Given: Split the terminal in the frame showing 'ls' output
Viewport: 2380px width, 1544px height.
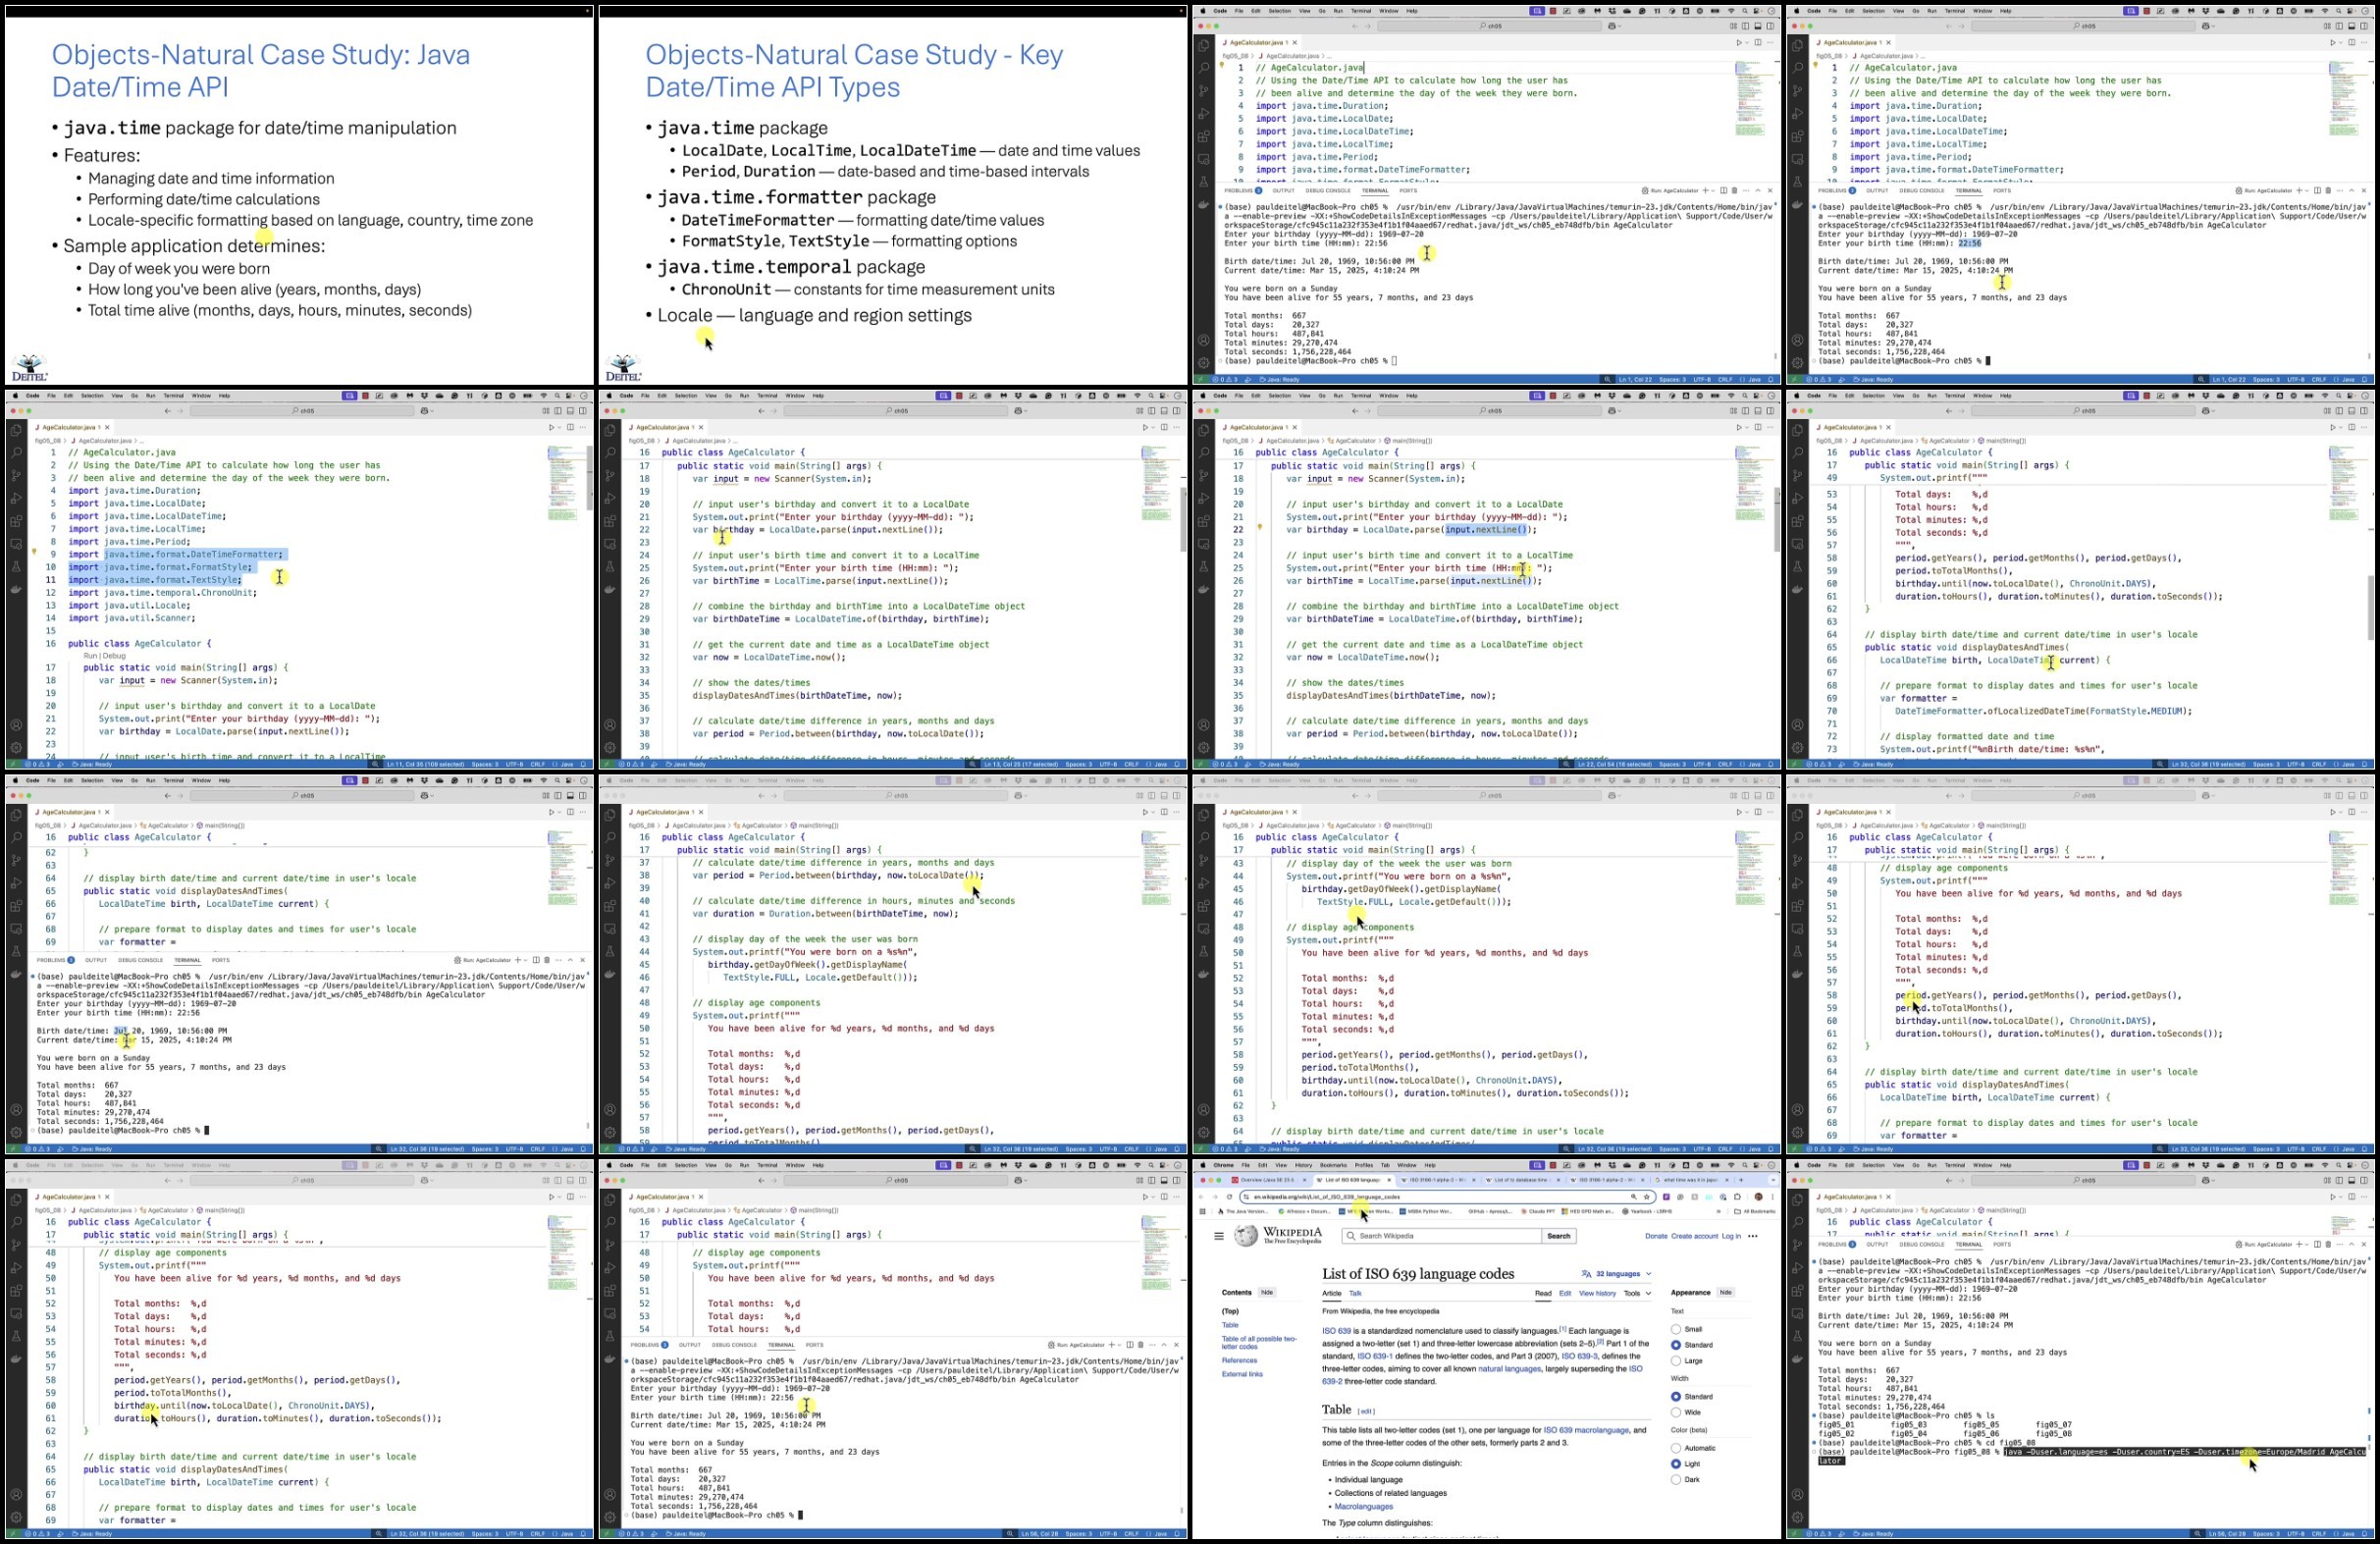Looking at the screenshot, I should pyautogui.click(x=2317, y=1245).
